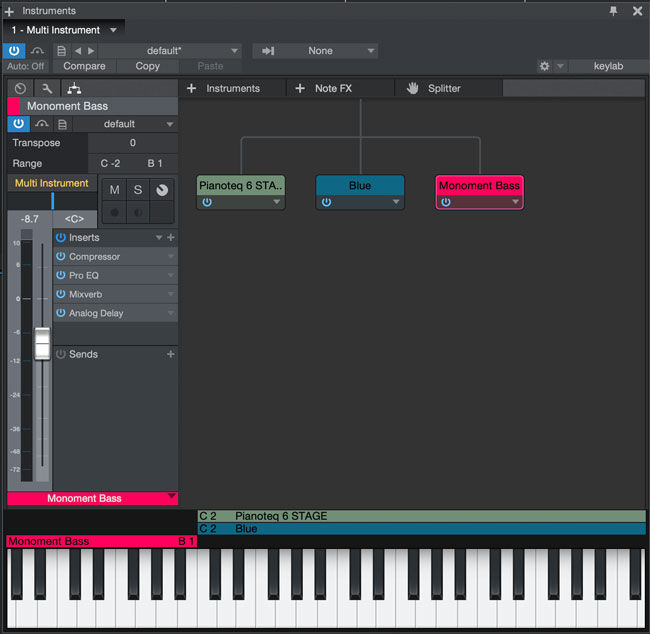The height and width of the screenshot is (634, 650).
Task: Mute the channel with the M button
Action: [x=114, y=190]
